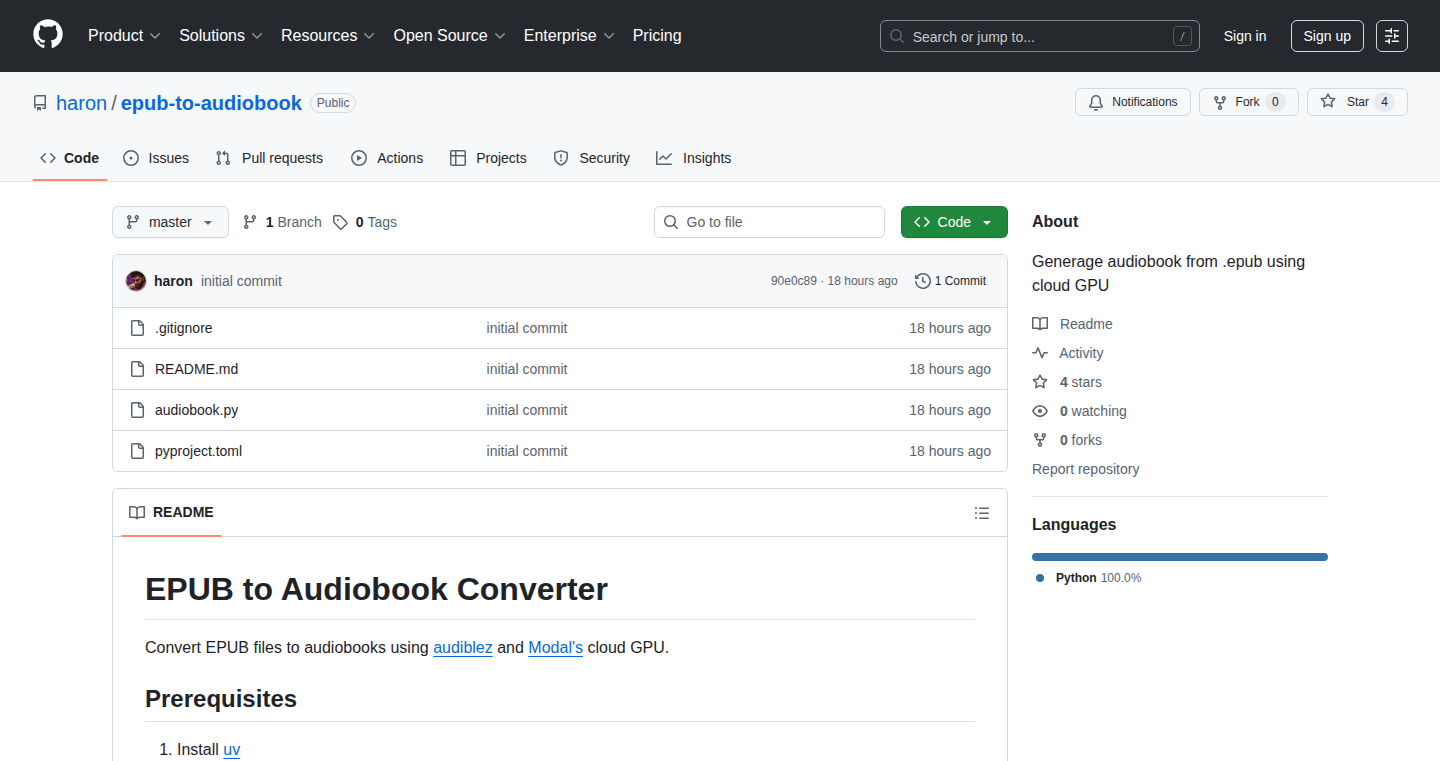The width and height of the screenshot is (1440, 761).
Task: Click the file icon next to audiobook.py
Action: 138,410
